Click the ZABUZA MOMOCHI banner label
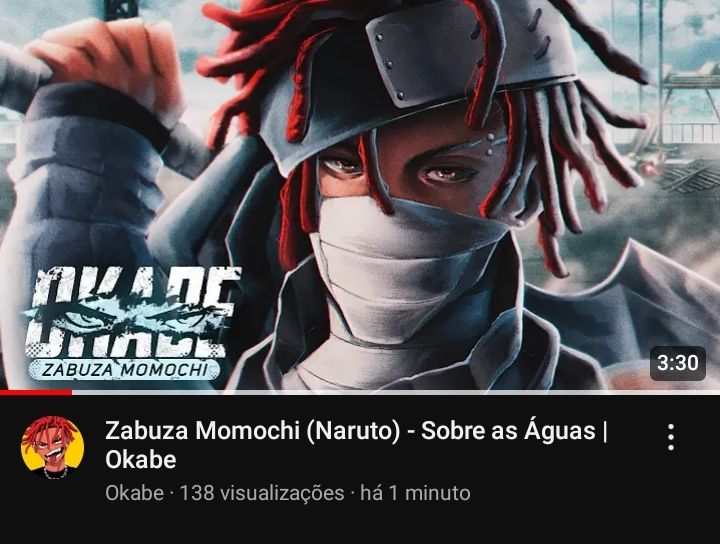The height and width of the screenshot is (544, 720). click(125, 370)
